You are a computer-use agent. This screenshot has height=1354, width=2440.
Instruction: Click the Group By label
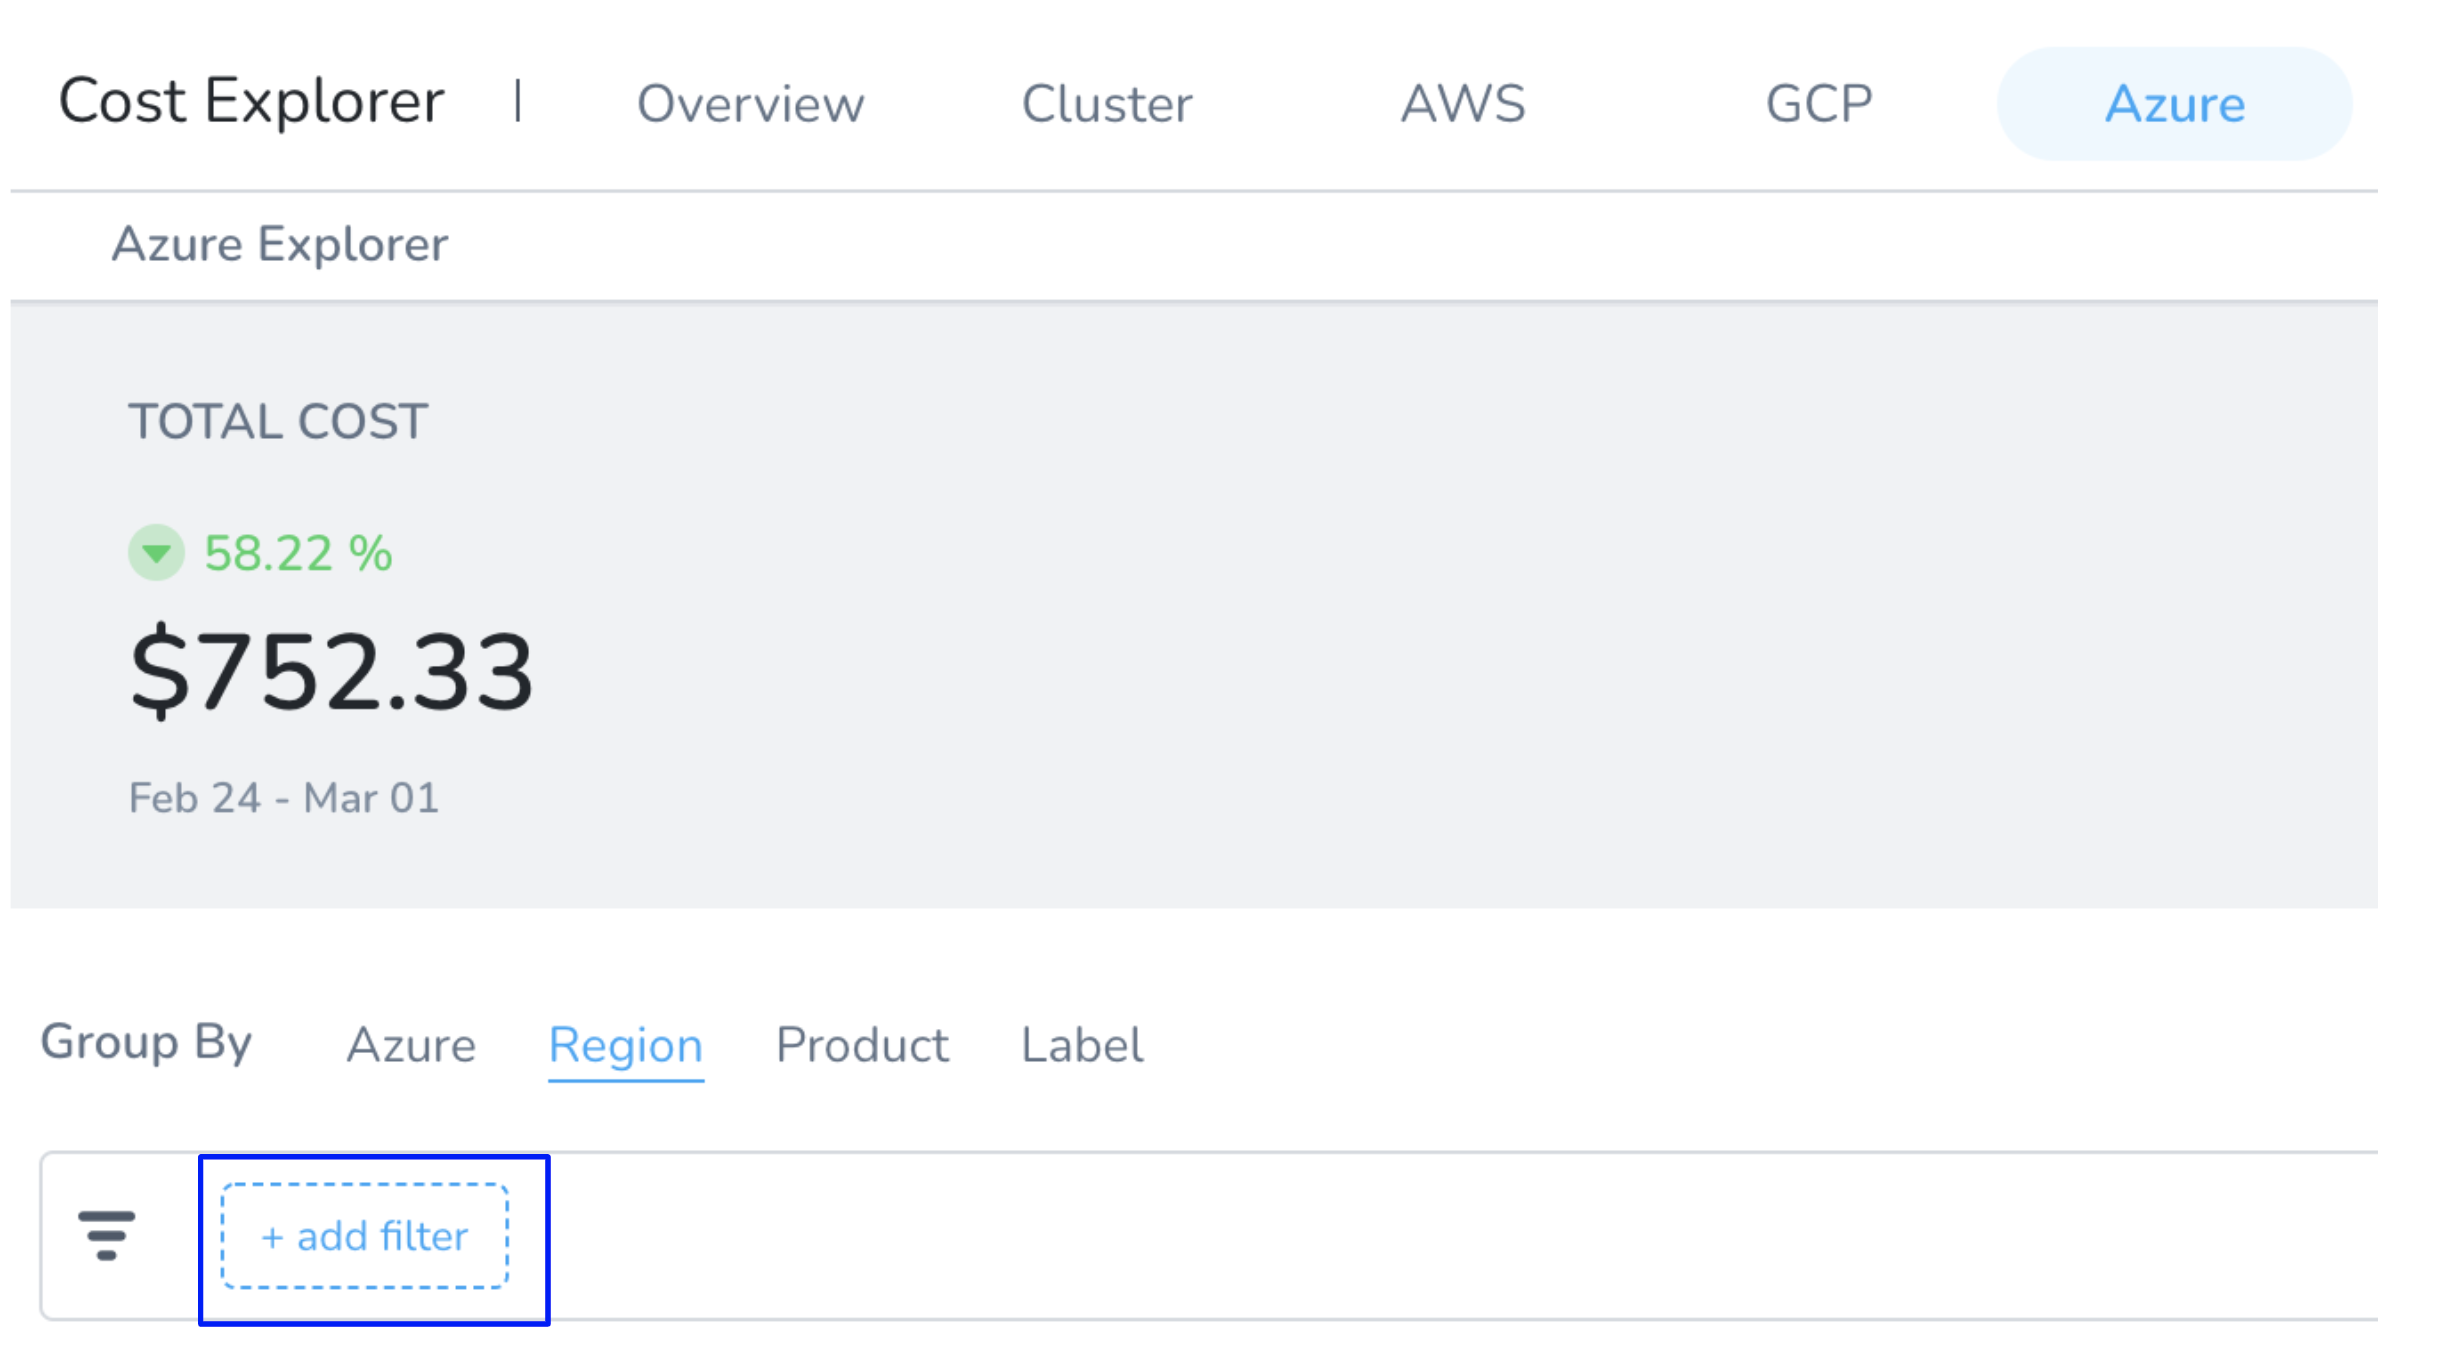146,1043
